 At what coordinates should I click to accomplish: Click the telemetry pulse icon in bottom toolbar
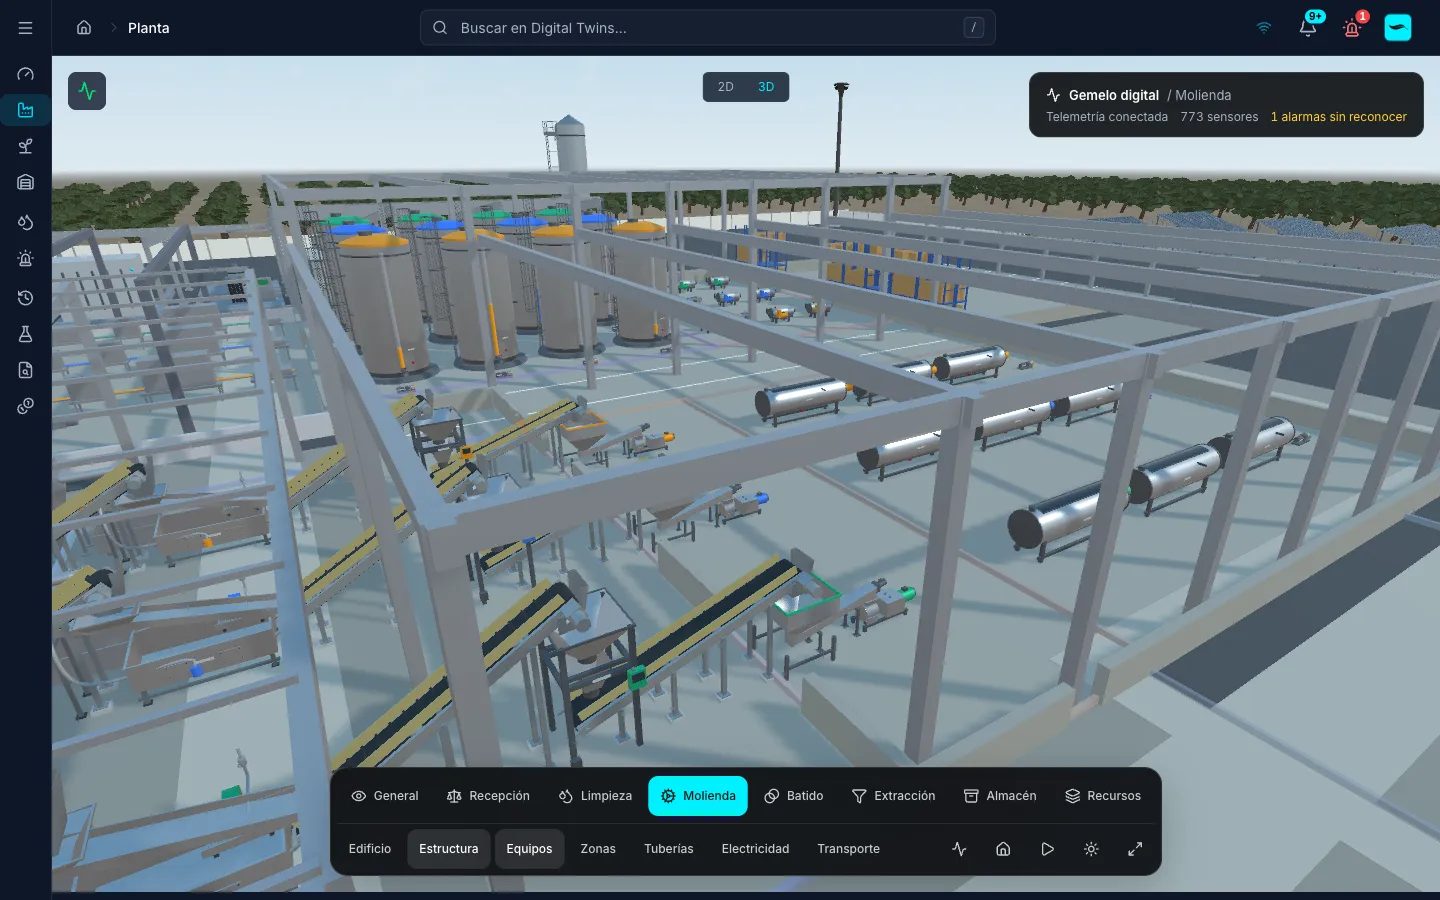pyautogui.click(x=959, y=849)
